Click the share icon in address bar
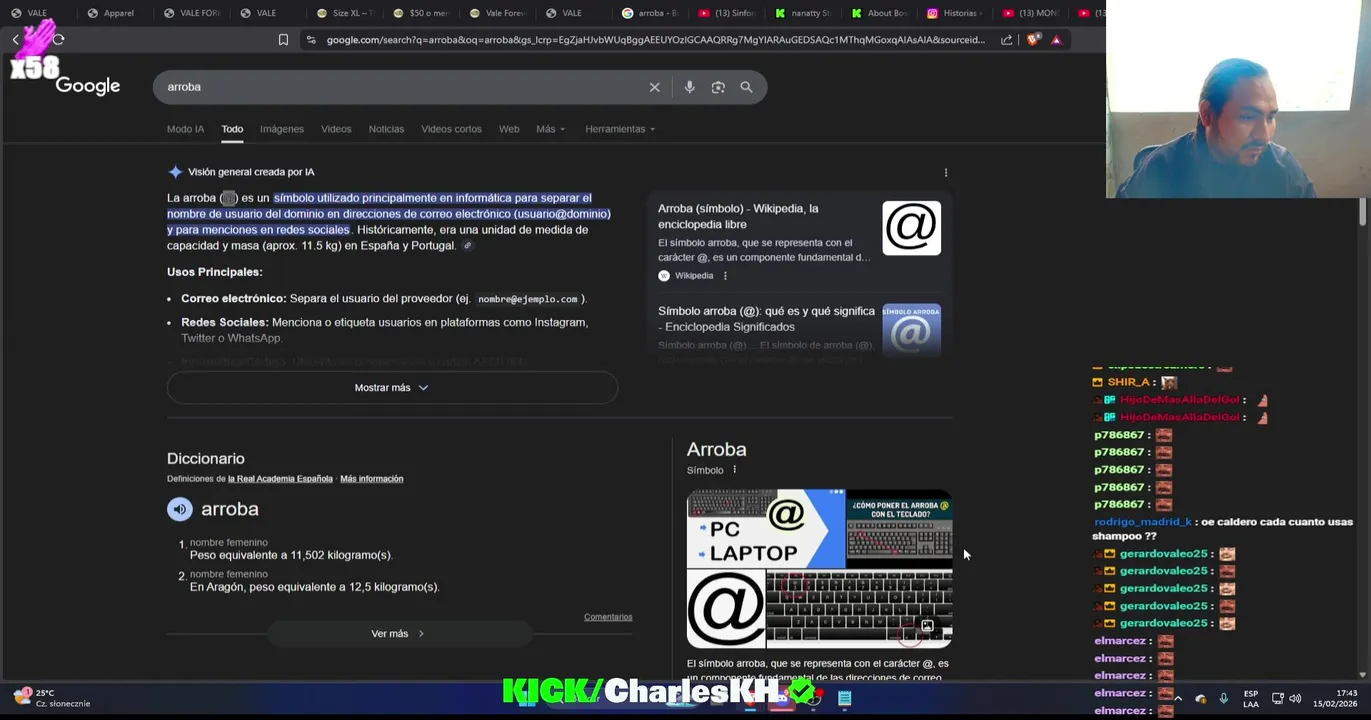Image resolution: width=1371 pixels, height=720 pixels. (1006, 40)
